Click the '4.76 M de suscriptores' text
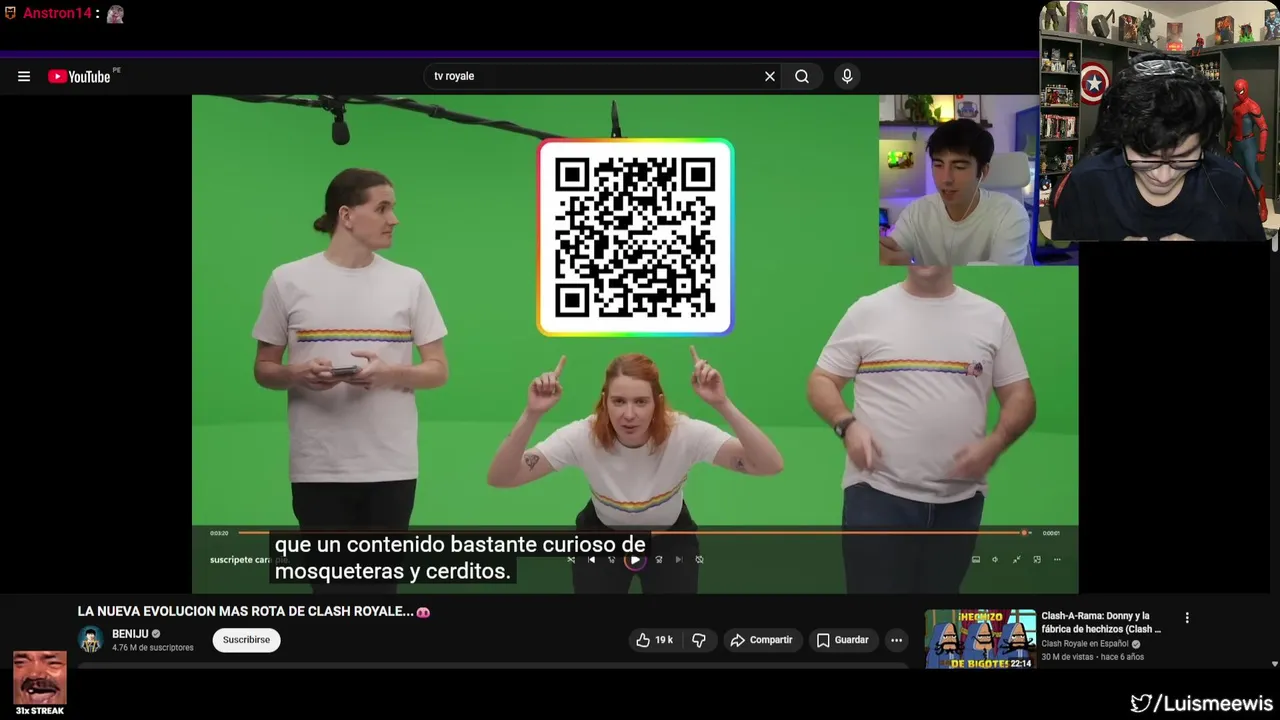The width and height of the screenshot is (1280, 720). click(152, 648)
